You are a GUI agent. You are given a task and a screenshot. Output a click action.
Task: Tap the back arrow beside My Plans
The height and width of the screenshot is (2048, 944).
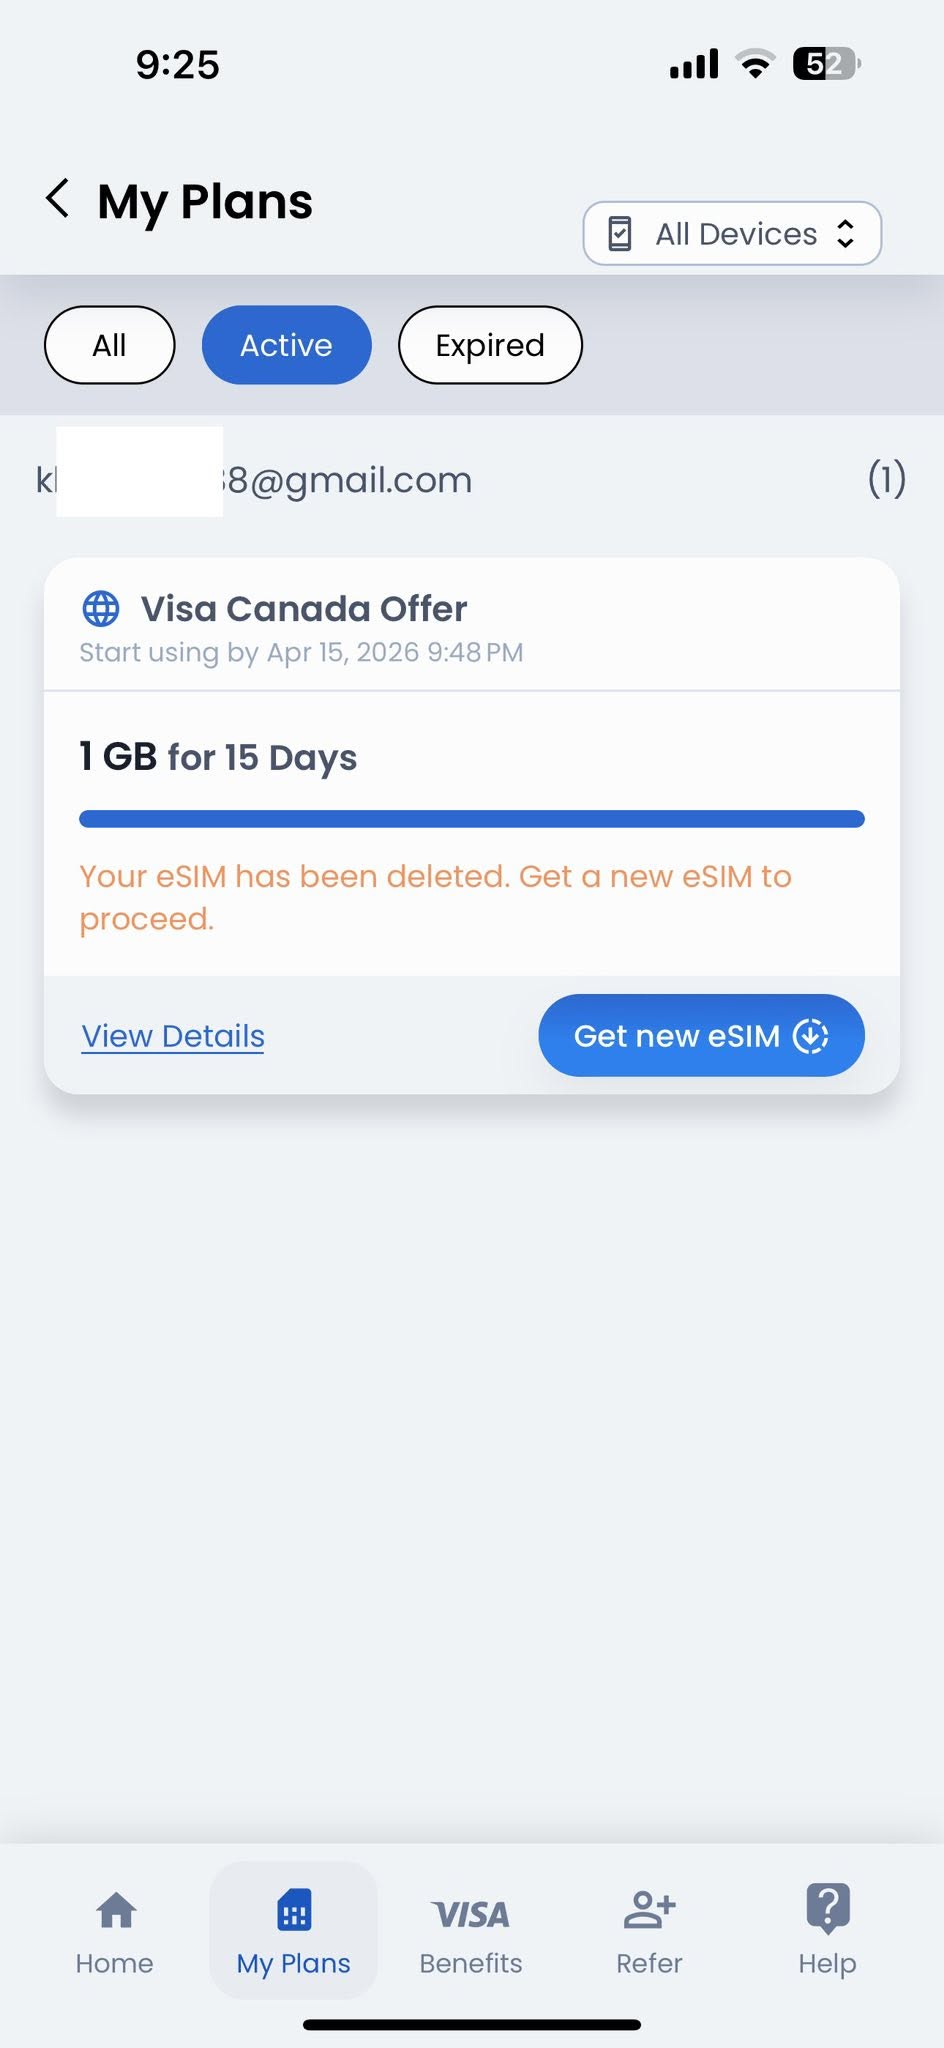tap(58, 198)
